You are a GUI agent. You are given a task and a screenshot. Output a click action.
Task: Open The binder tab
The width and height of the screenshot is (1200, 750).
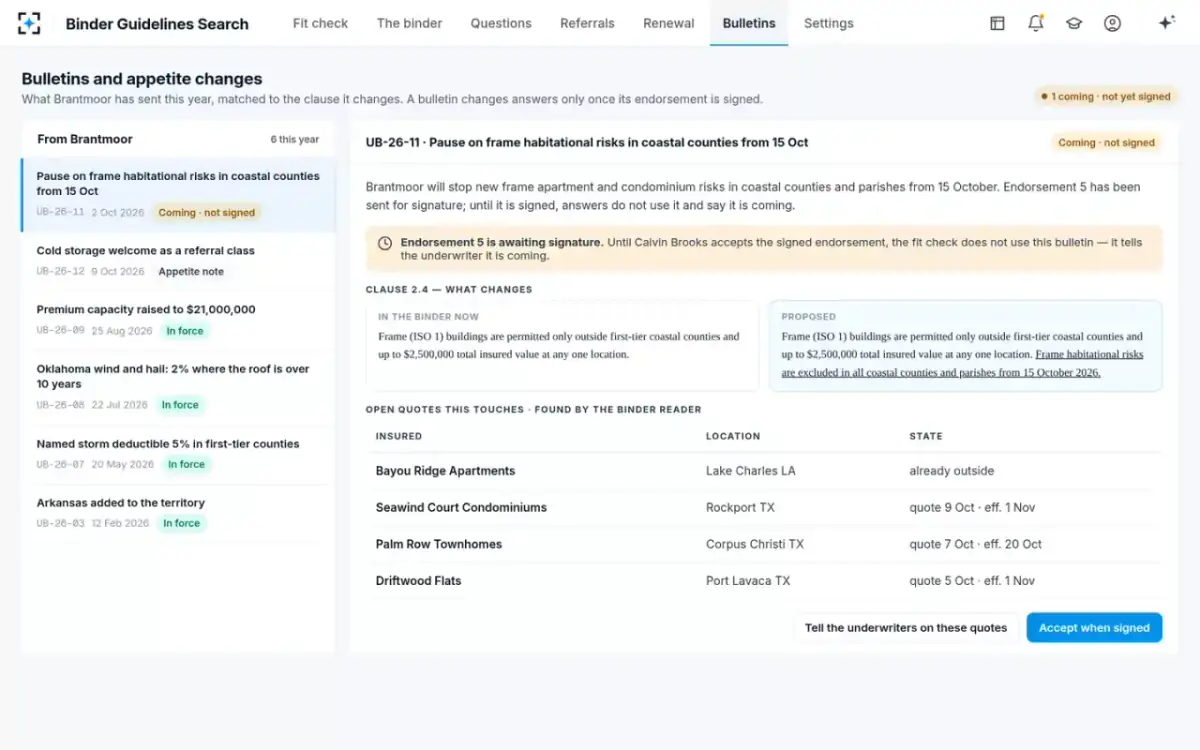coord(409,23)
